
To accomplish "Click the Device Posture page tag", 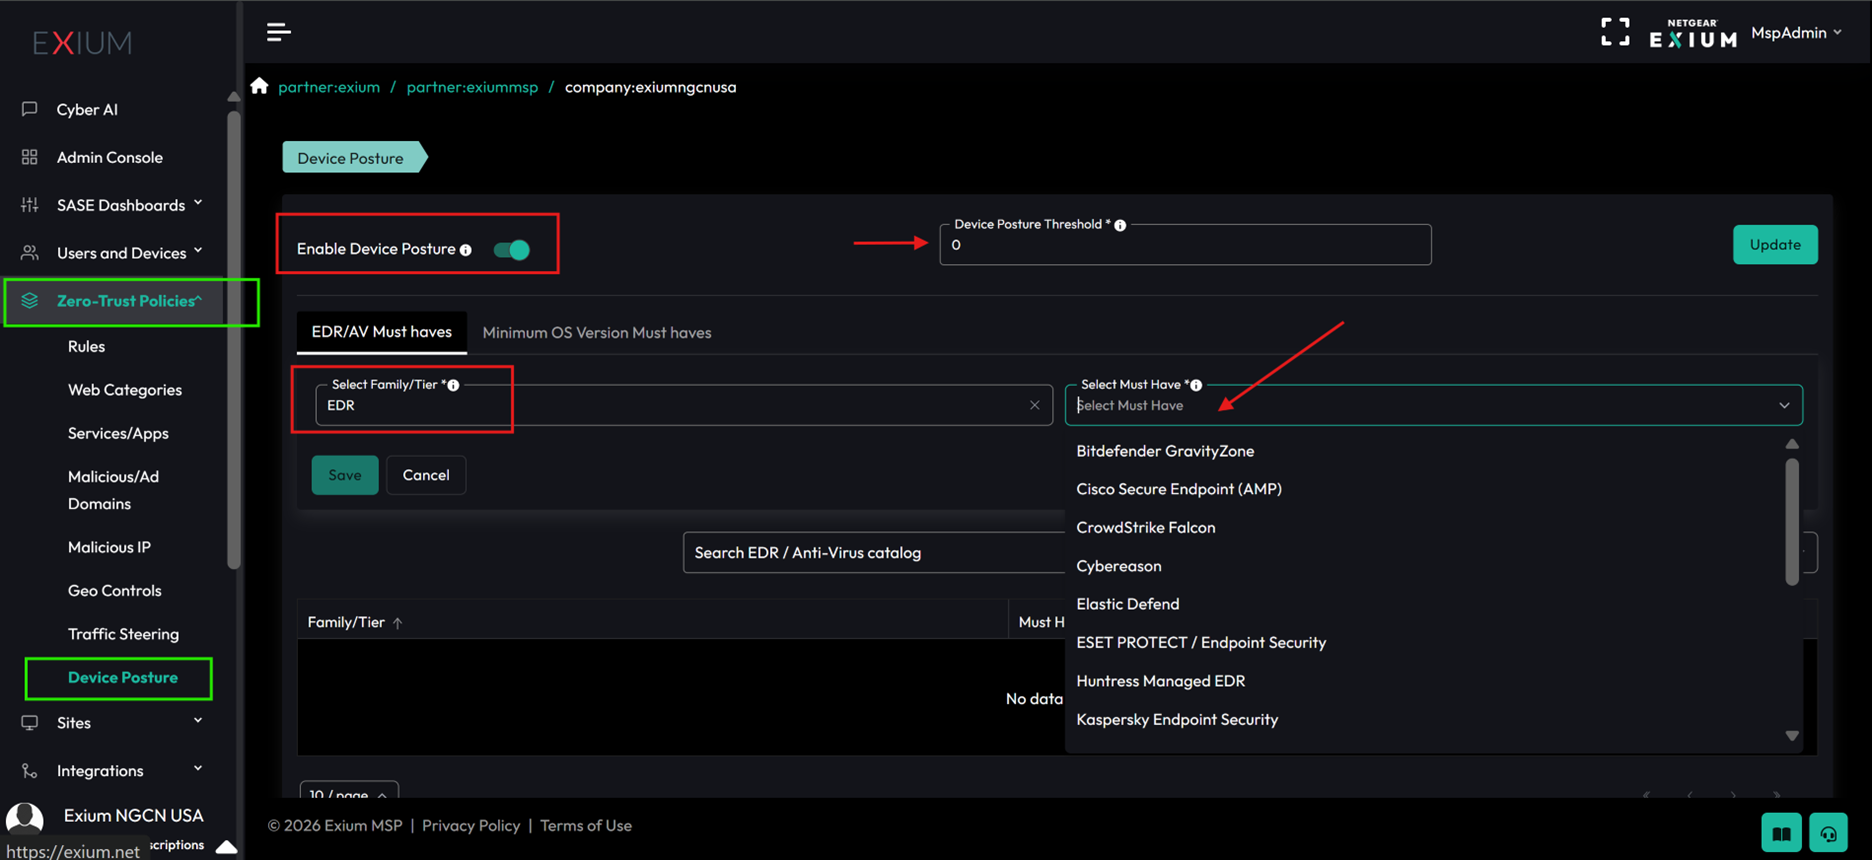I will pos(354,158).
